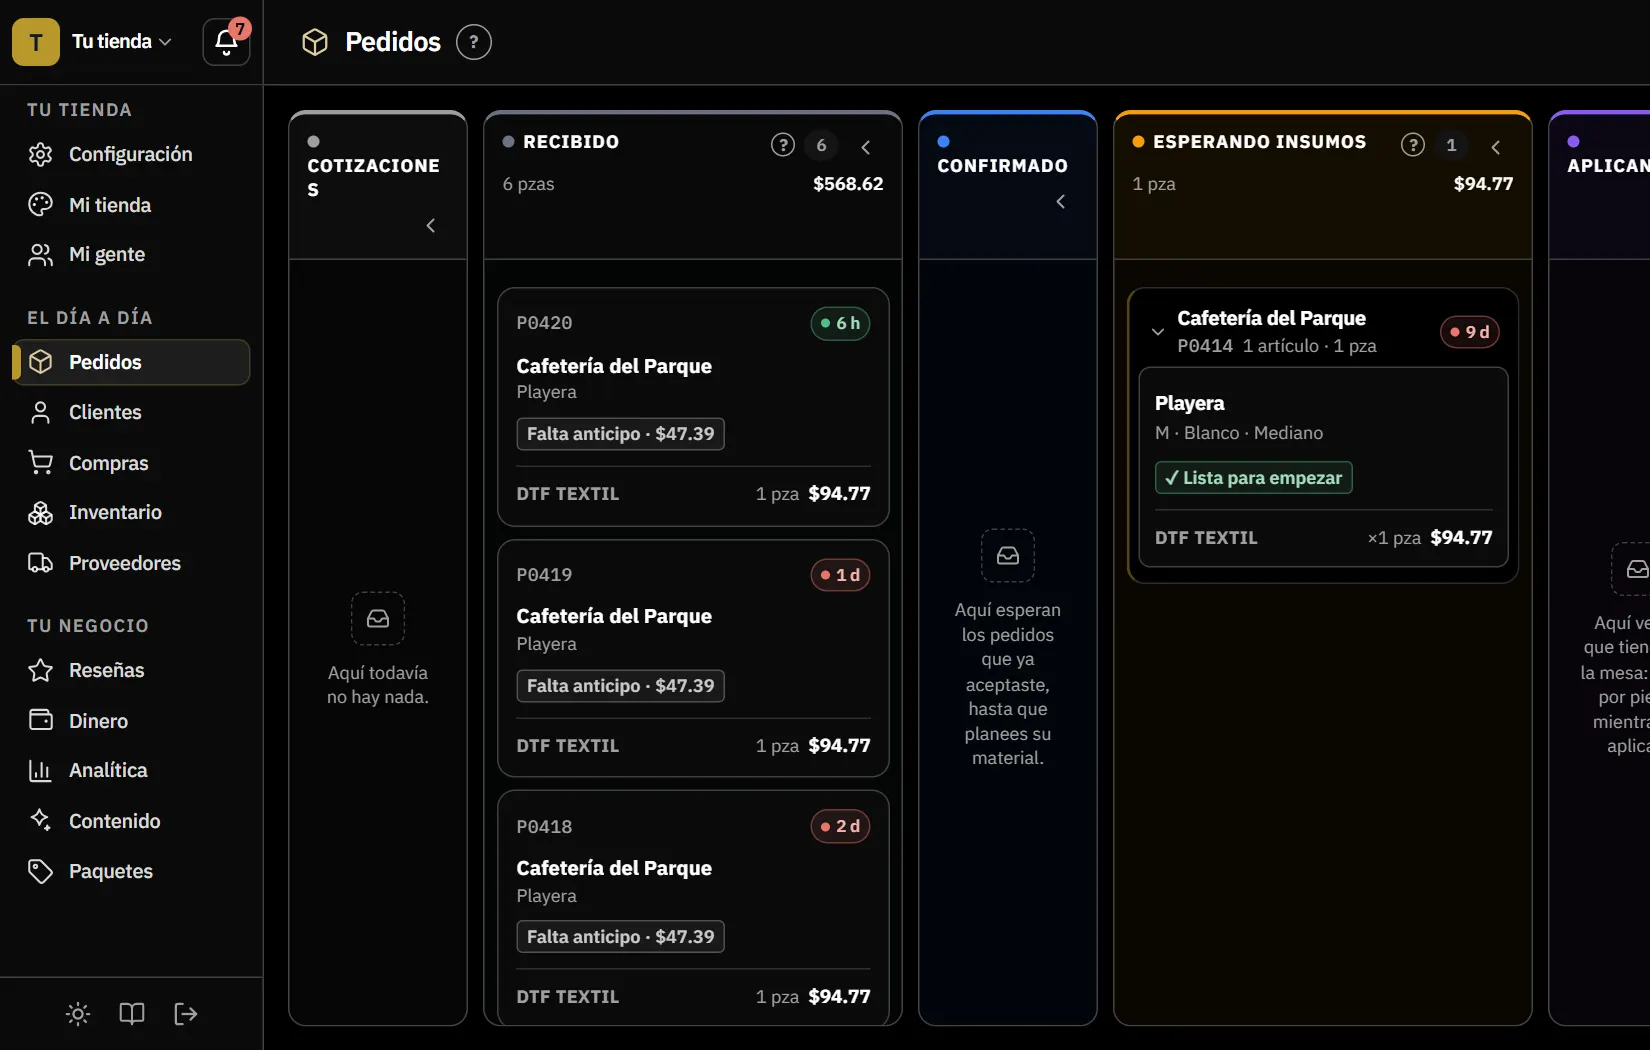Click Falta anticipo tag on P0419
1650x1050 pixels.
[621, 686]
